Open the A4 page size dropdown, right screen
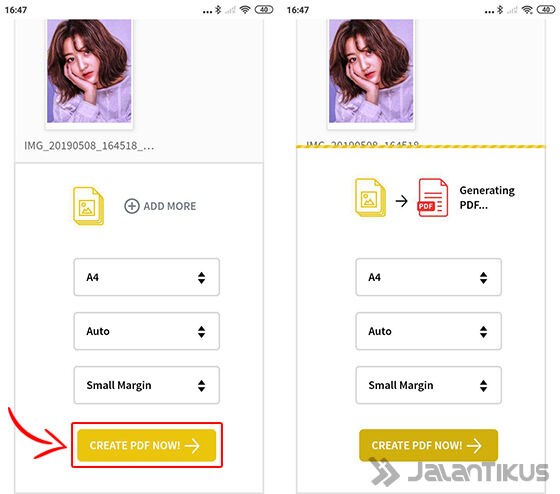 point(429,277)
